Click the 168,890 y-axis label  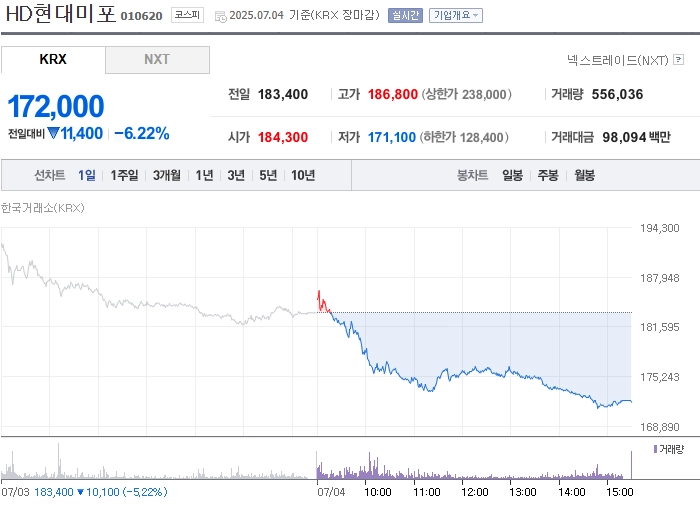pos(659,427)
